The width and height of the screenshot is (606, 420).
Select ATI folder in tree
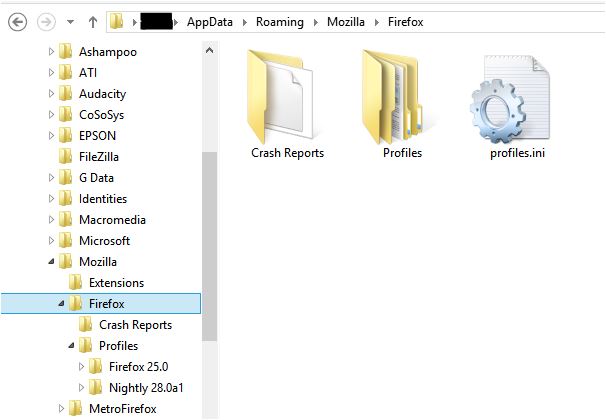pyautogui.click(x=88, y=73)
